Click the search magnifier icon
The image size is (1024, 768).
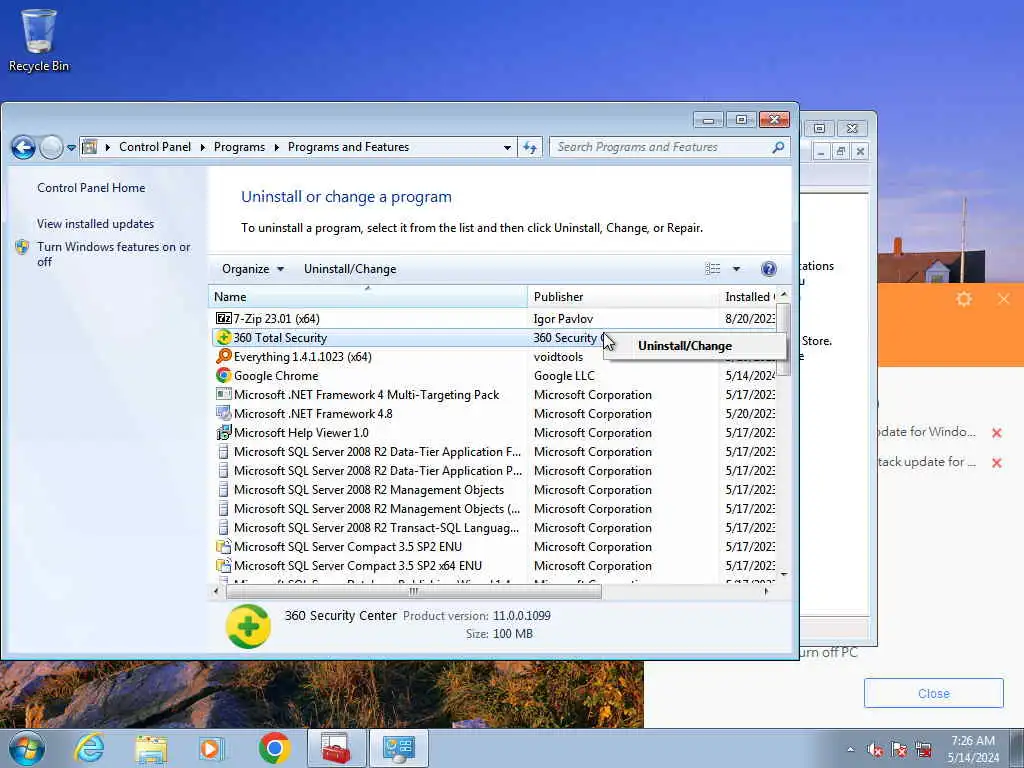click(x=778, y=148)
